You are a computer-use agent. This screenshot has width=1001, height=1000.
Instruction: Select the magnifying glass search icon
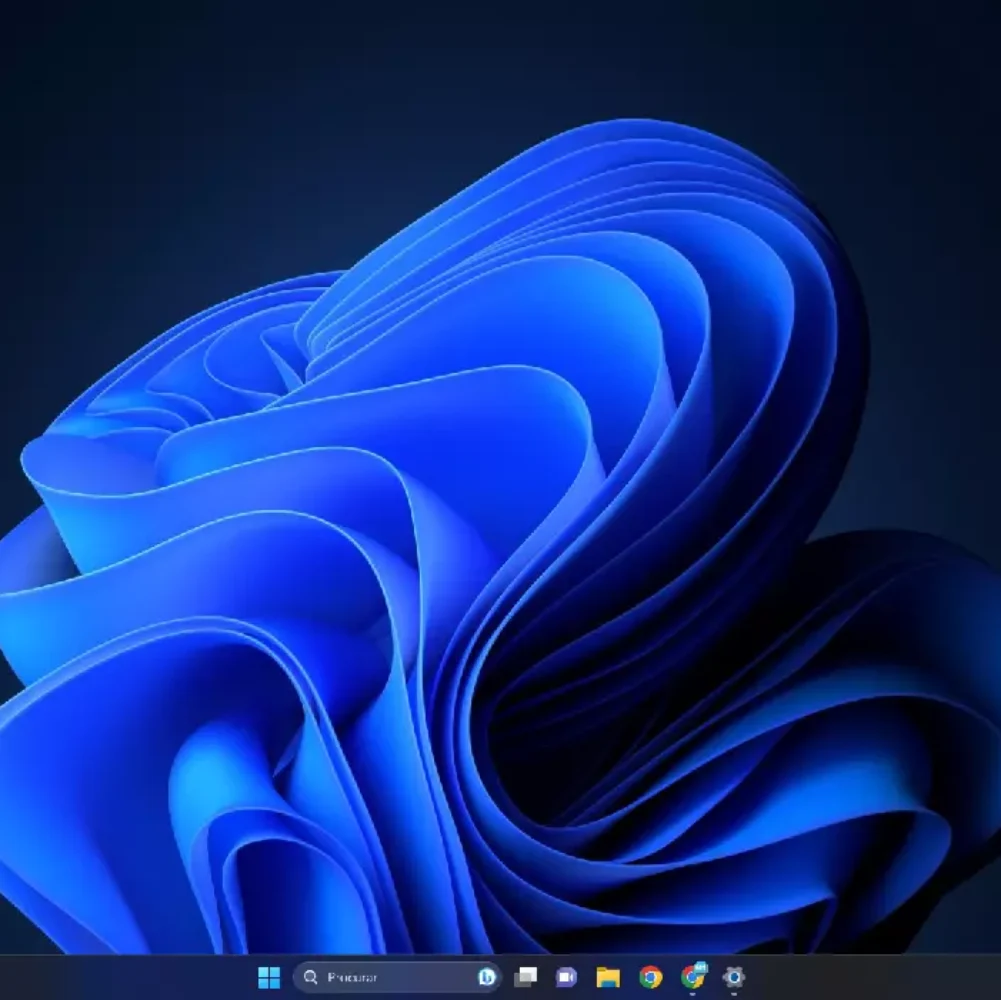[310, 977]
